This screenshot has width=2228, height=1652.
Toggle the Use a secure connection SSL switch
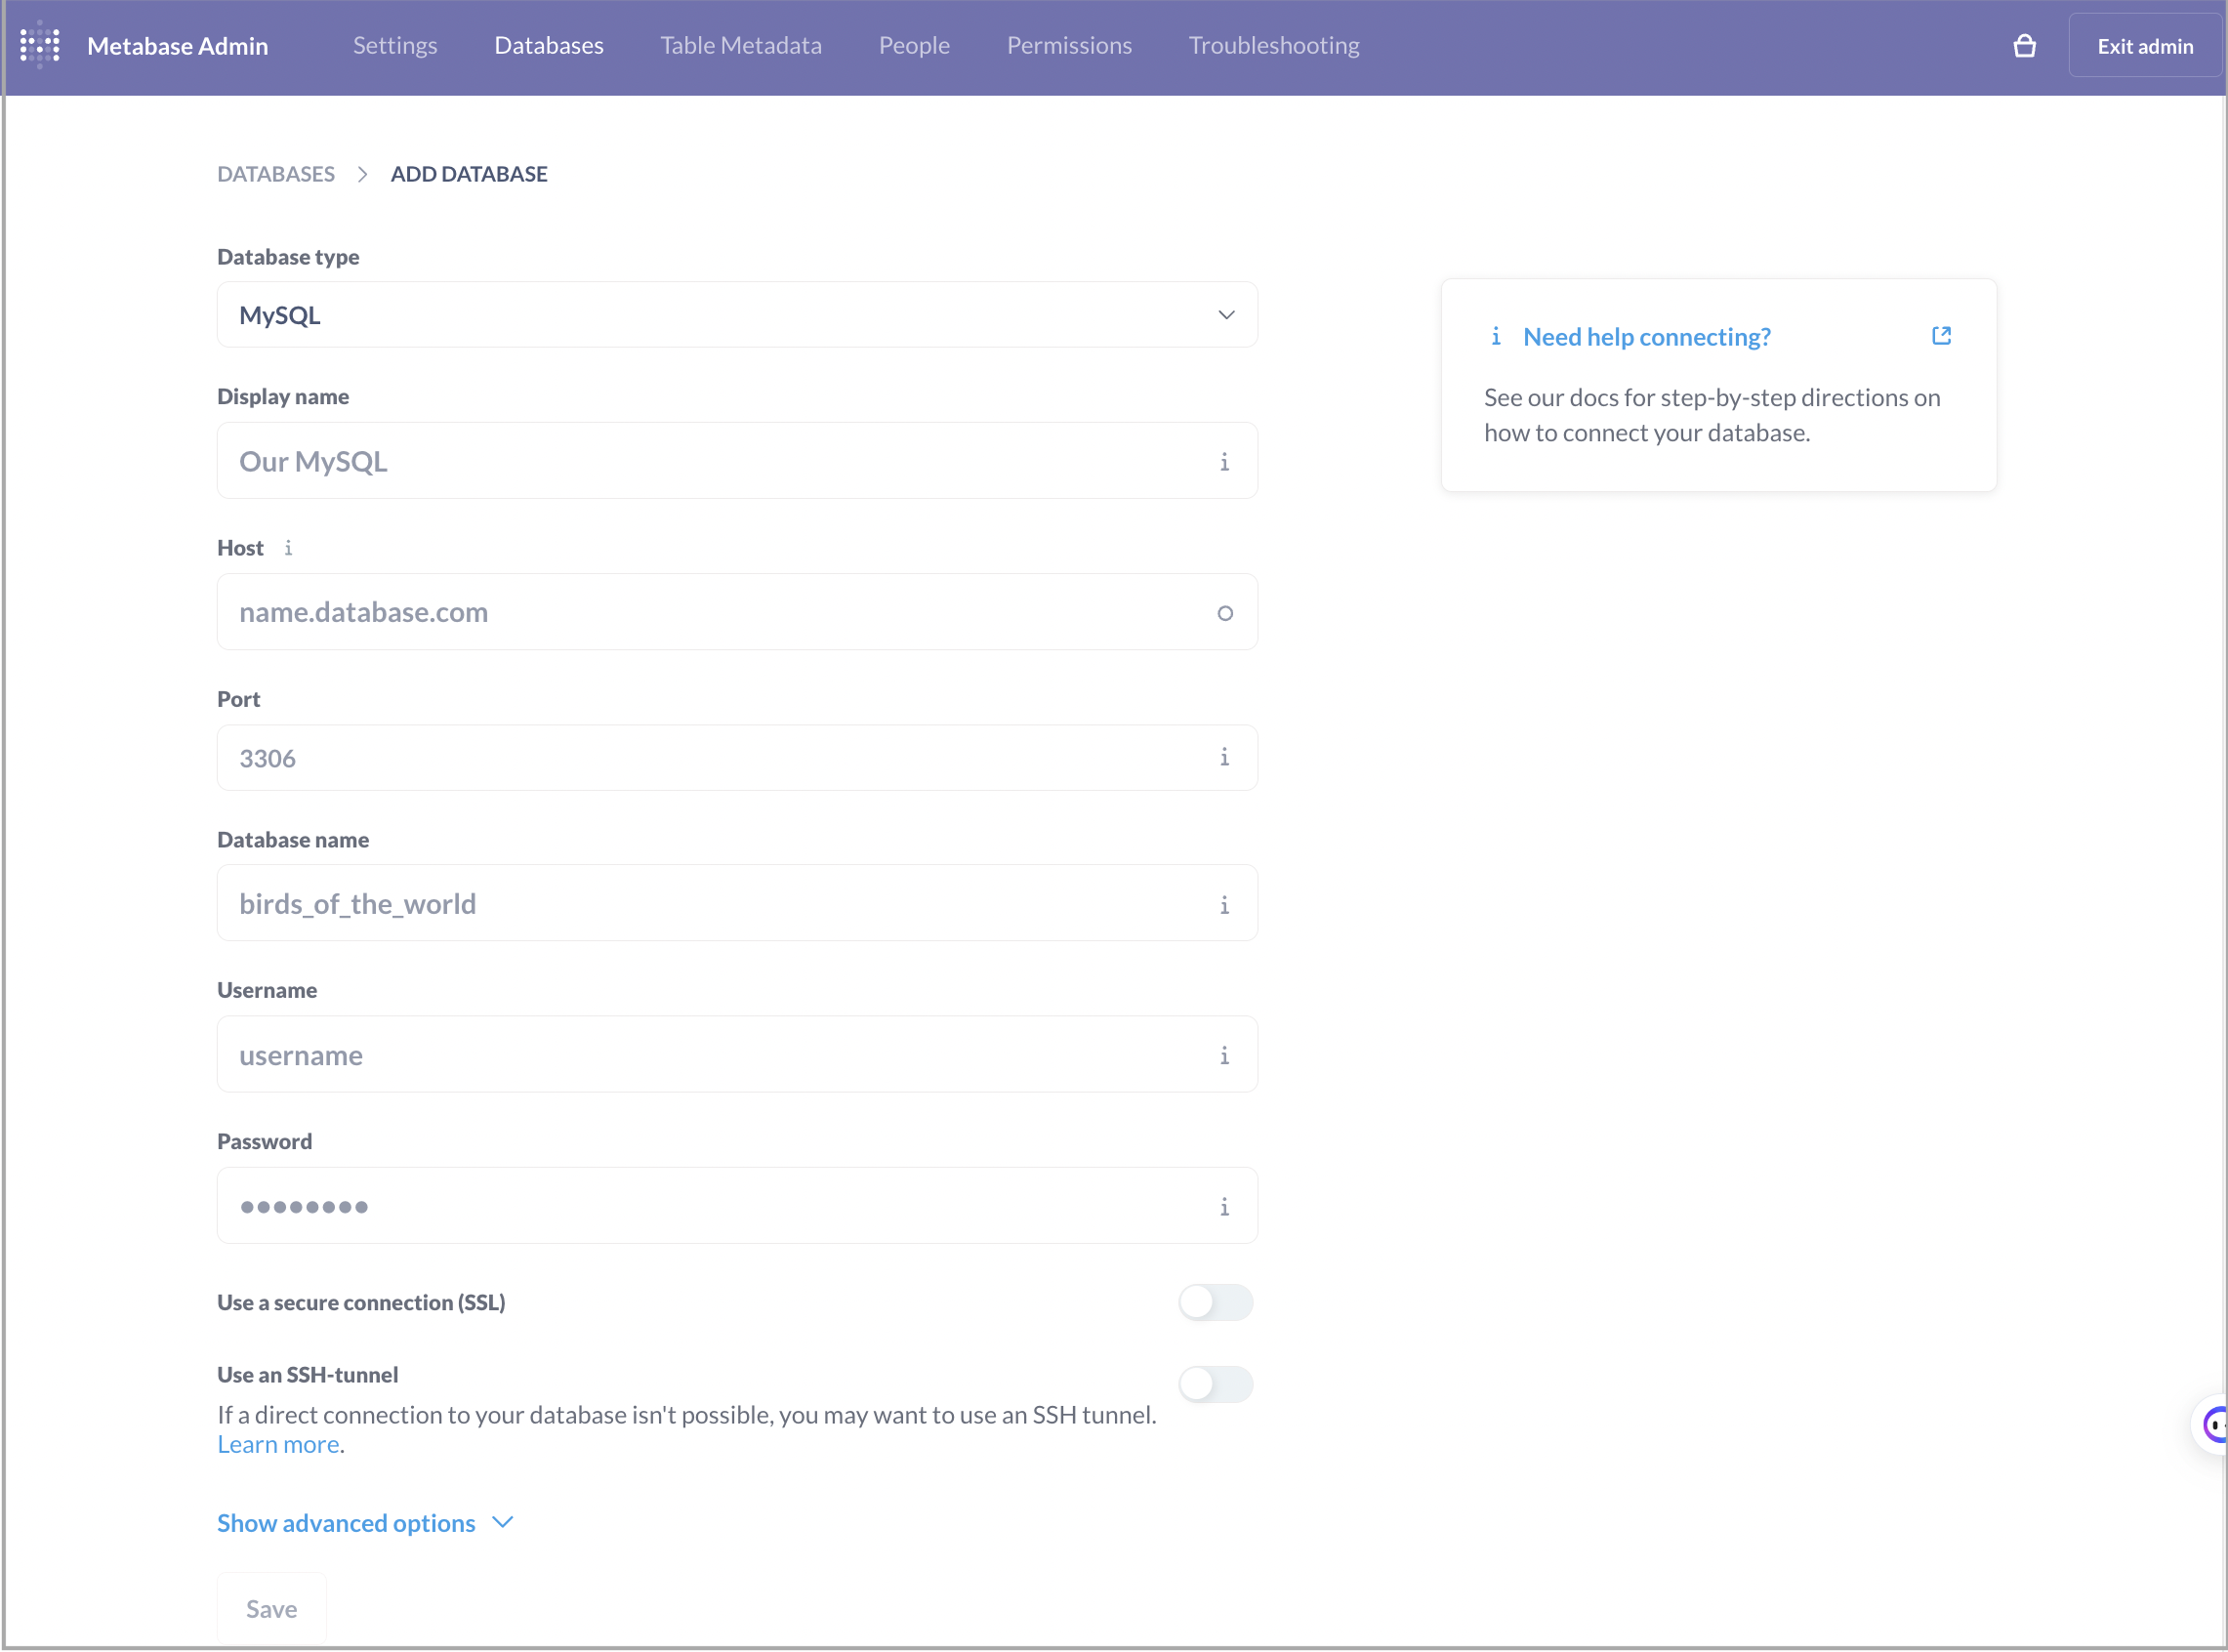1215,1301
